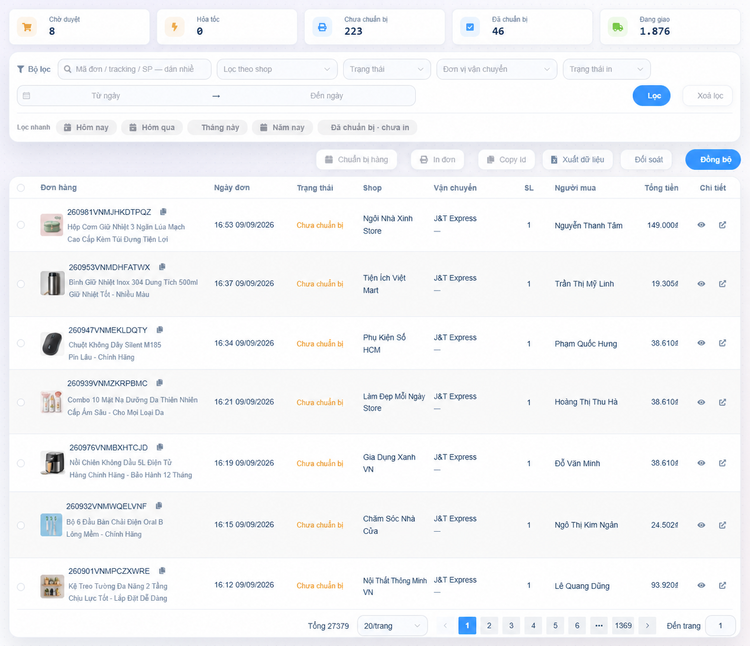Select order 260947VNMEKLDQTY checkbox
The height and width of the screenshot is (646, 750).
[x=21, y=343]
